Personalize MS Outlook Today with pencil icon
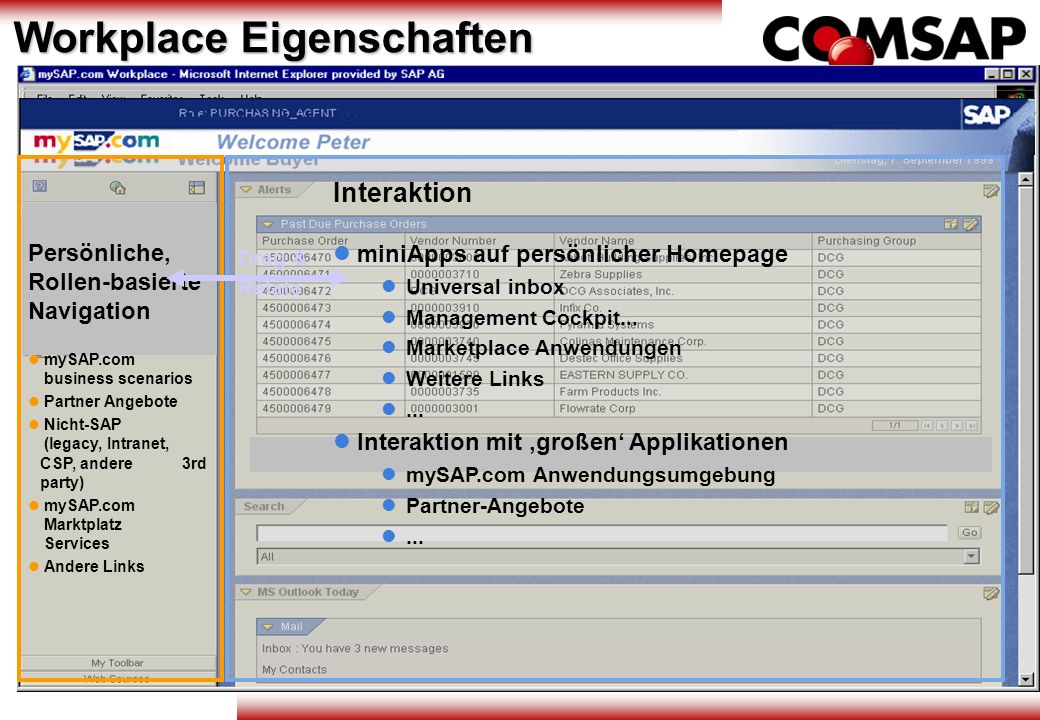This screenshot has height=720, width=1040. point(991,593)
